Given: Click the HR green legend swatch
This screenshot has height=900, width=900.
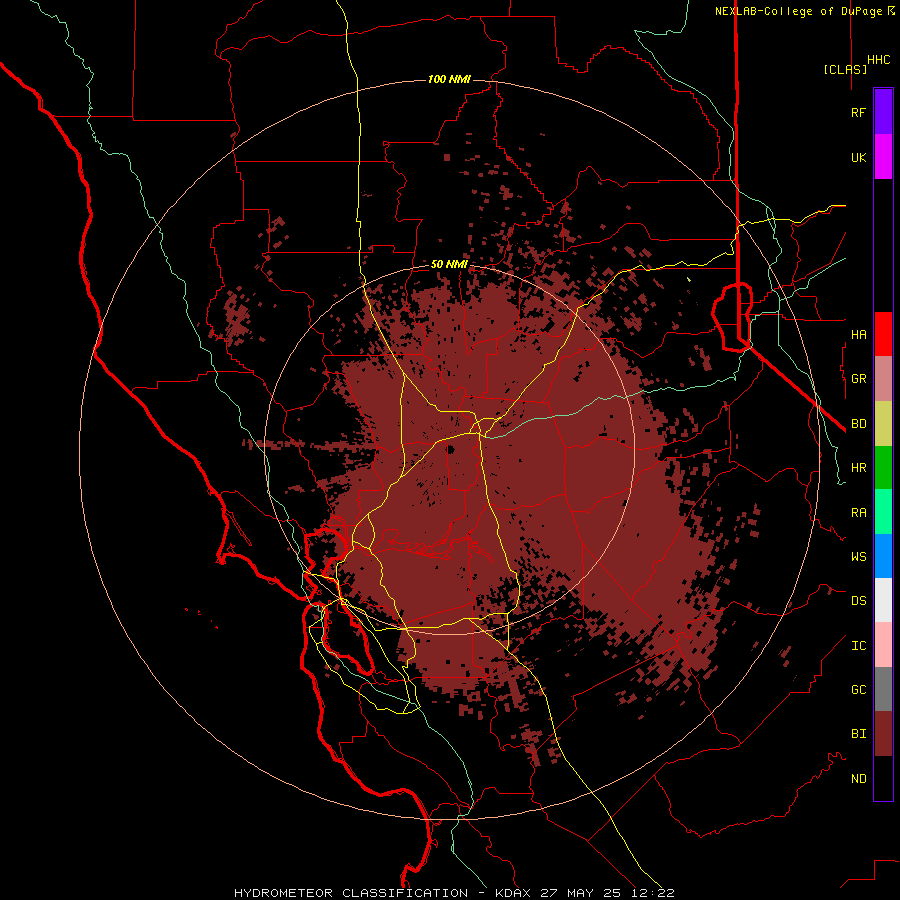Looking at the screenshot, I should coord(883,467).
